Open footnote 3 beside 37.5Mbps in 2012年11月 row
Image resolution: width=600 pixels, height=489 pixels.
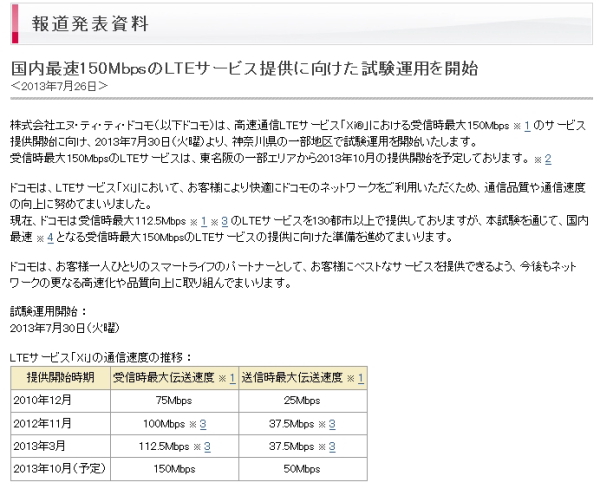coord(331,423)
